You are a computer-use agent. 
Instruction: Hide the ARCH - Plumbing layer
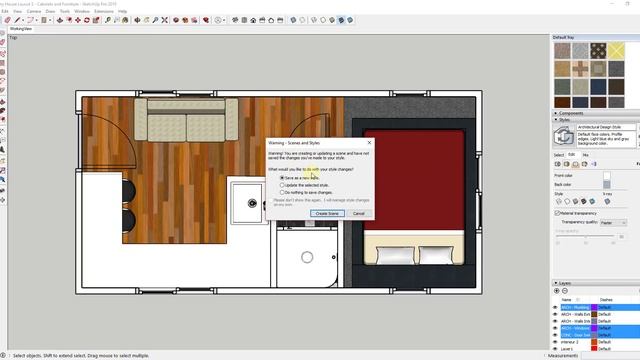point(555,307)
